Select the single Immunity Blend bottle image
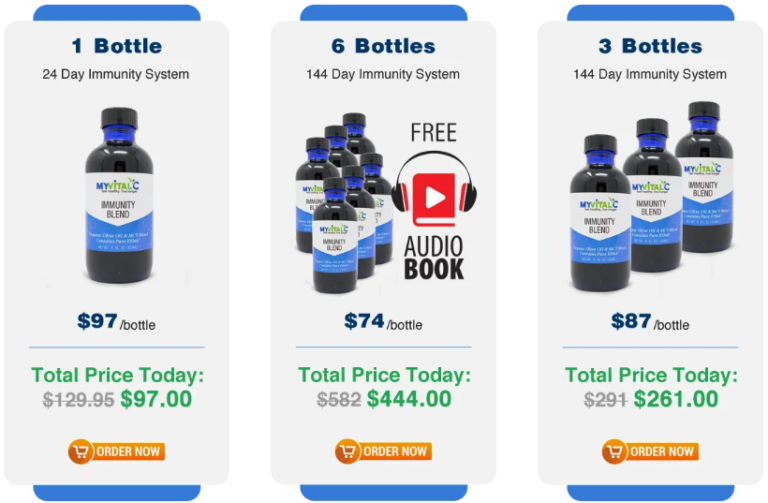Viewport: 768px width, 503px height. click(119, 195)
